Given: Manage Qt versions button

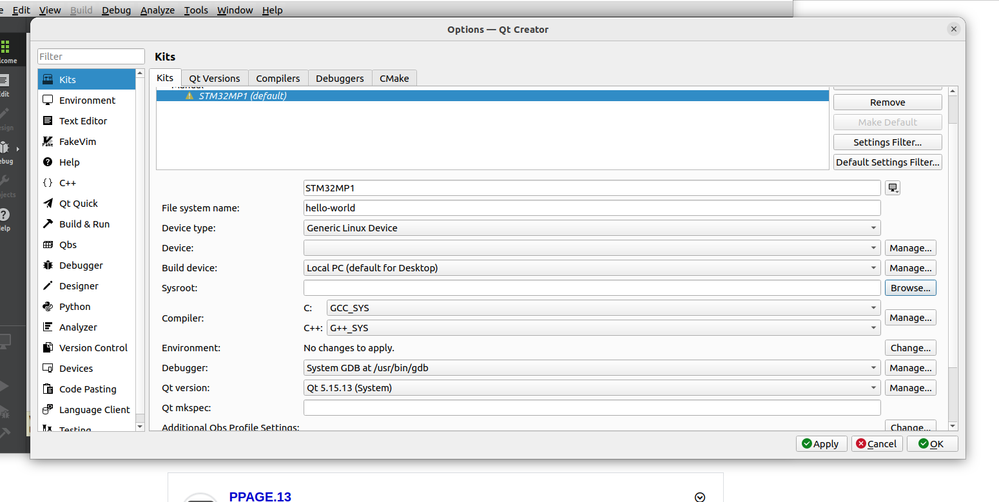Looking at the screenshot, I should (x=910, y=388).
